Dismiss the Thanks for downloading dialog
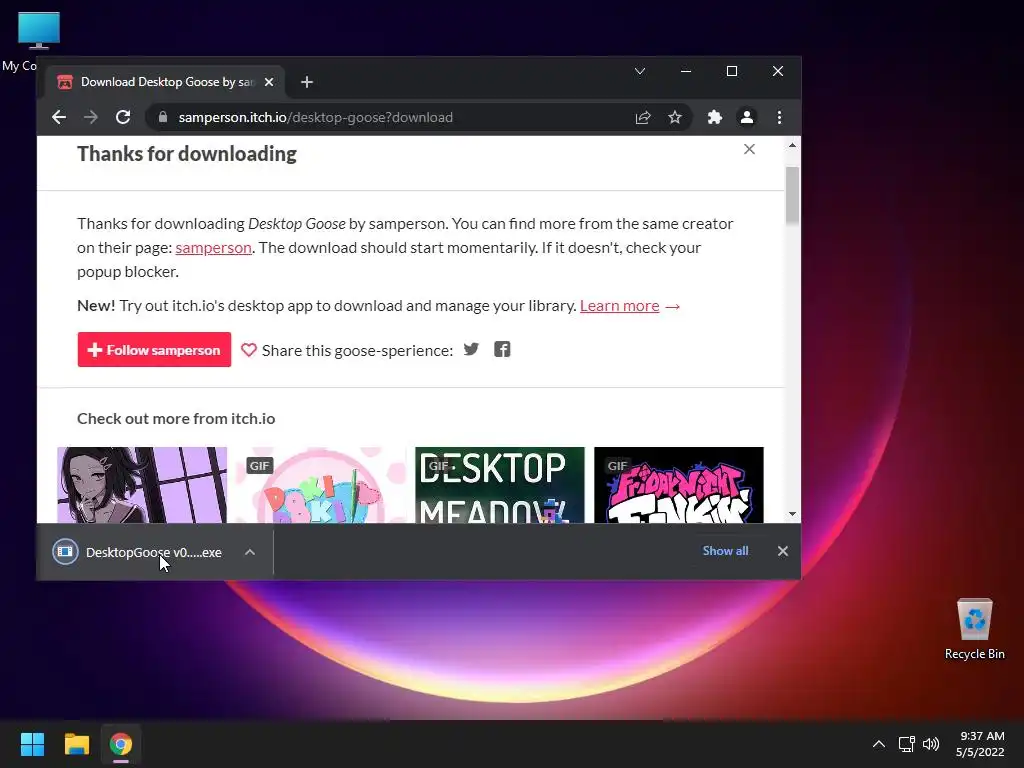This screenshot has height=768, width=1024. 749,150
